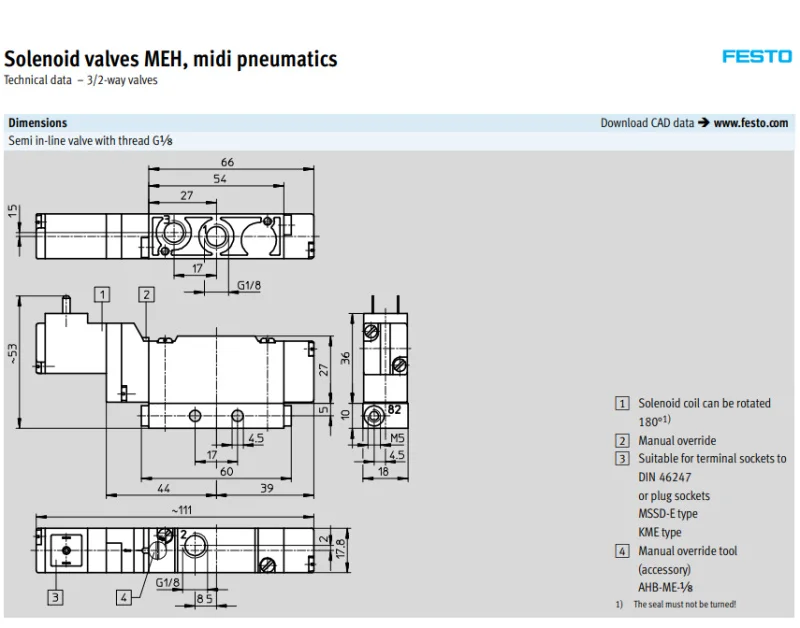Image resolution: width=800 pixels, height=628 pixels.
Task: Click legend box 4 beside 'Manual override tool'
Action: (x=622, y=551)
